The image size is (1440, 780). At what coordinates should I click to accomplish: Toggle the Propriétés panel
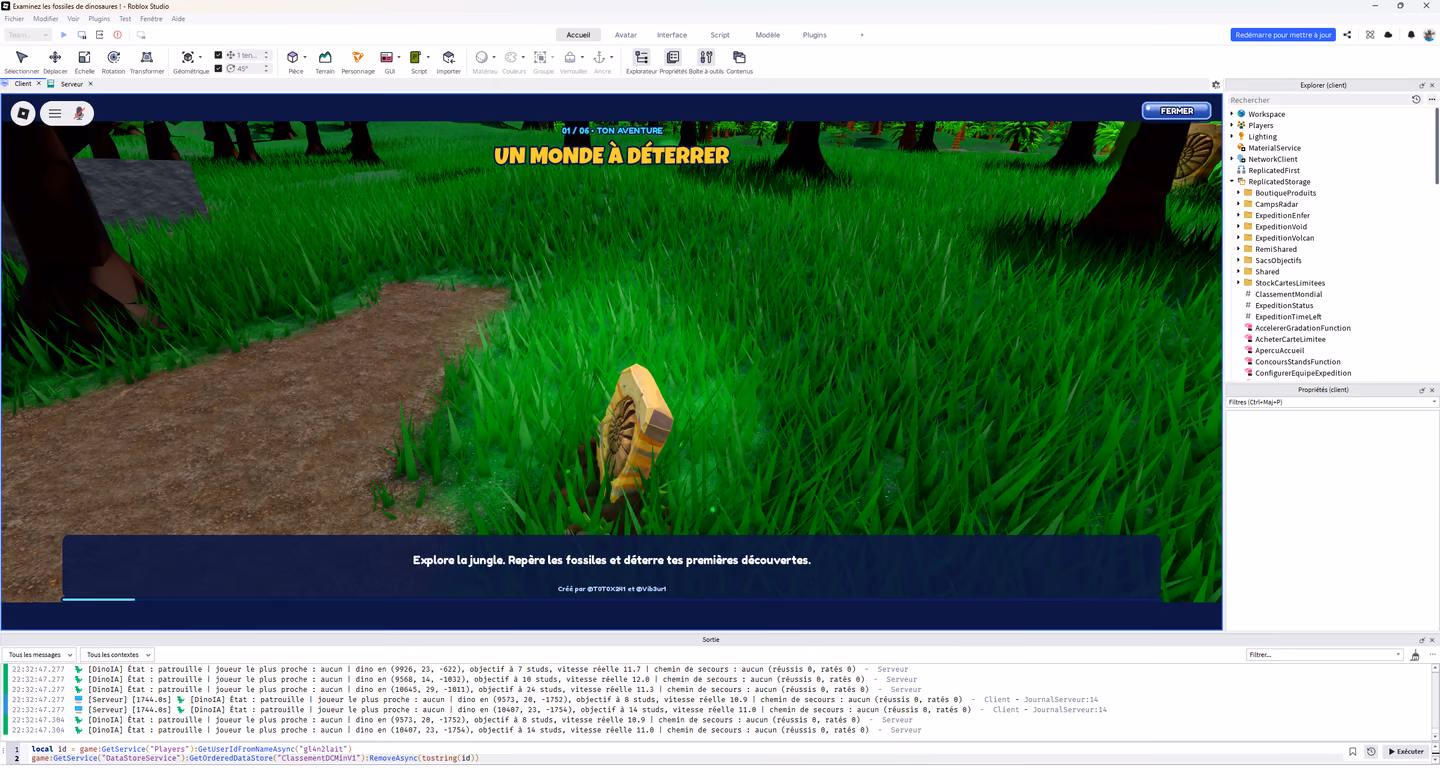click(673, 62)
